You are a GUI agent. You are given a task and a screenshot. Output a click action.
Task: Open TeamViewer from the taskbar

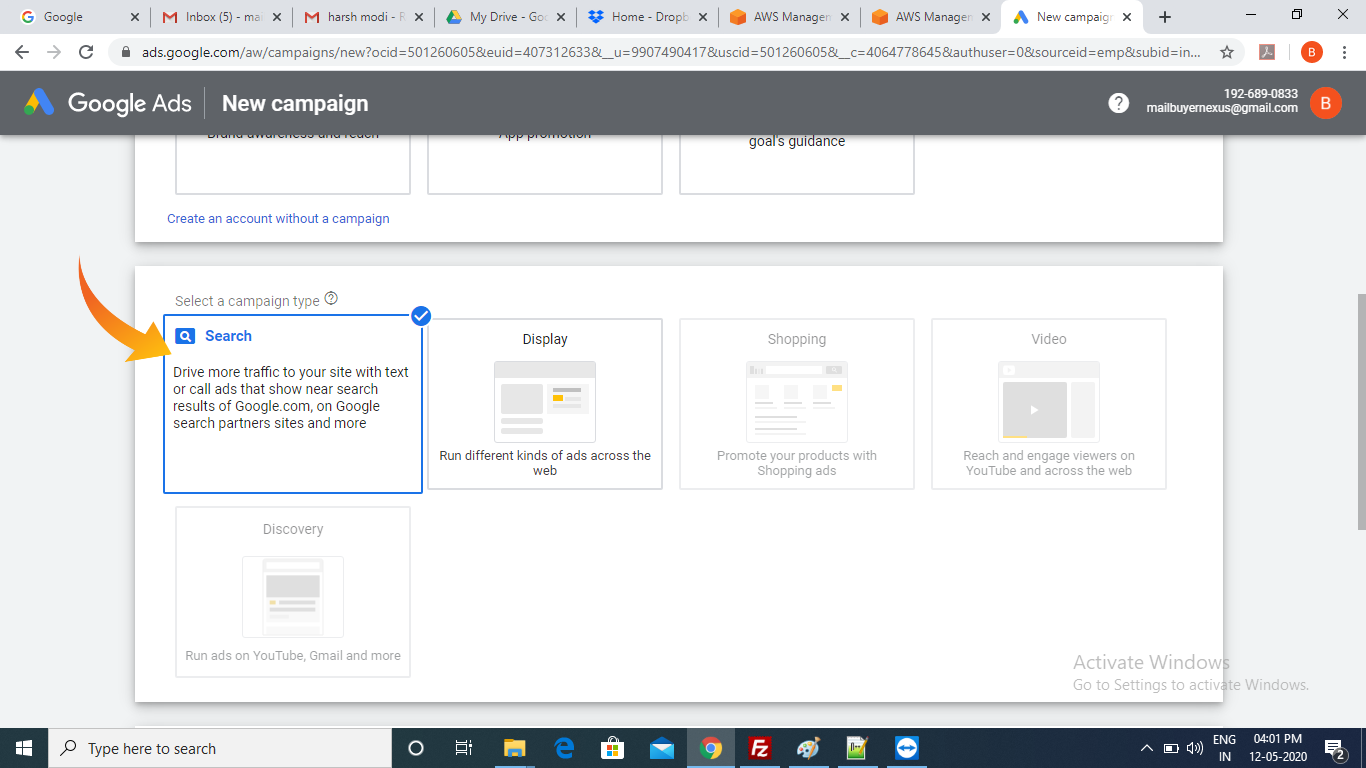[907, 748]
